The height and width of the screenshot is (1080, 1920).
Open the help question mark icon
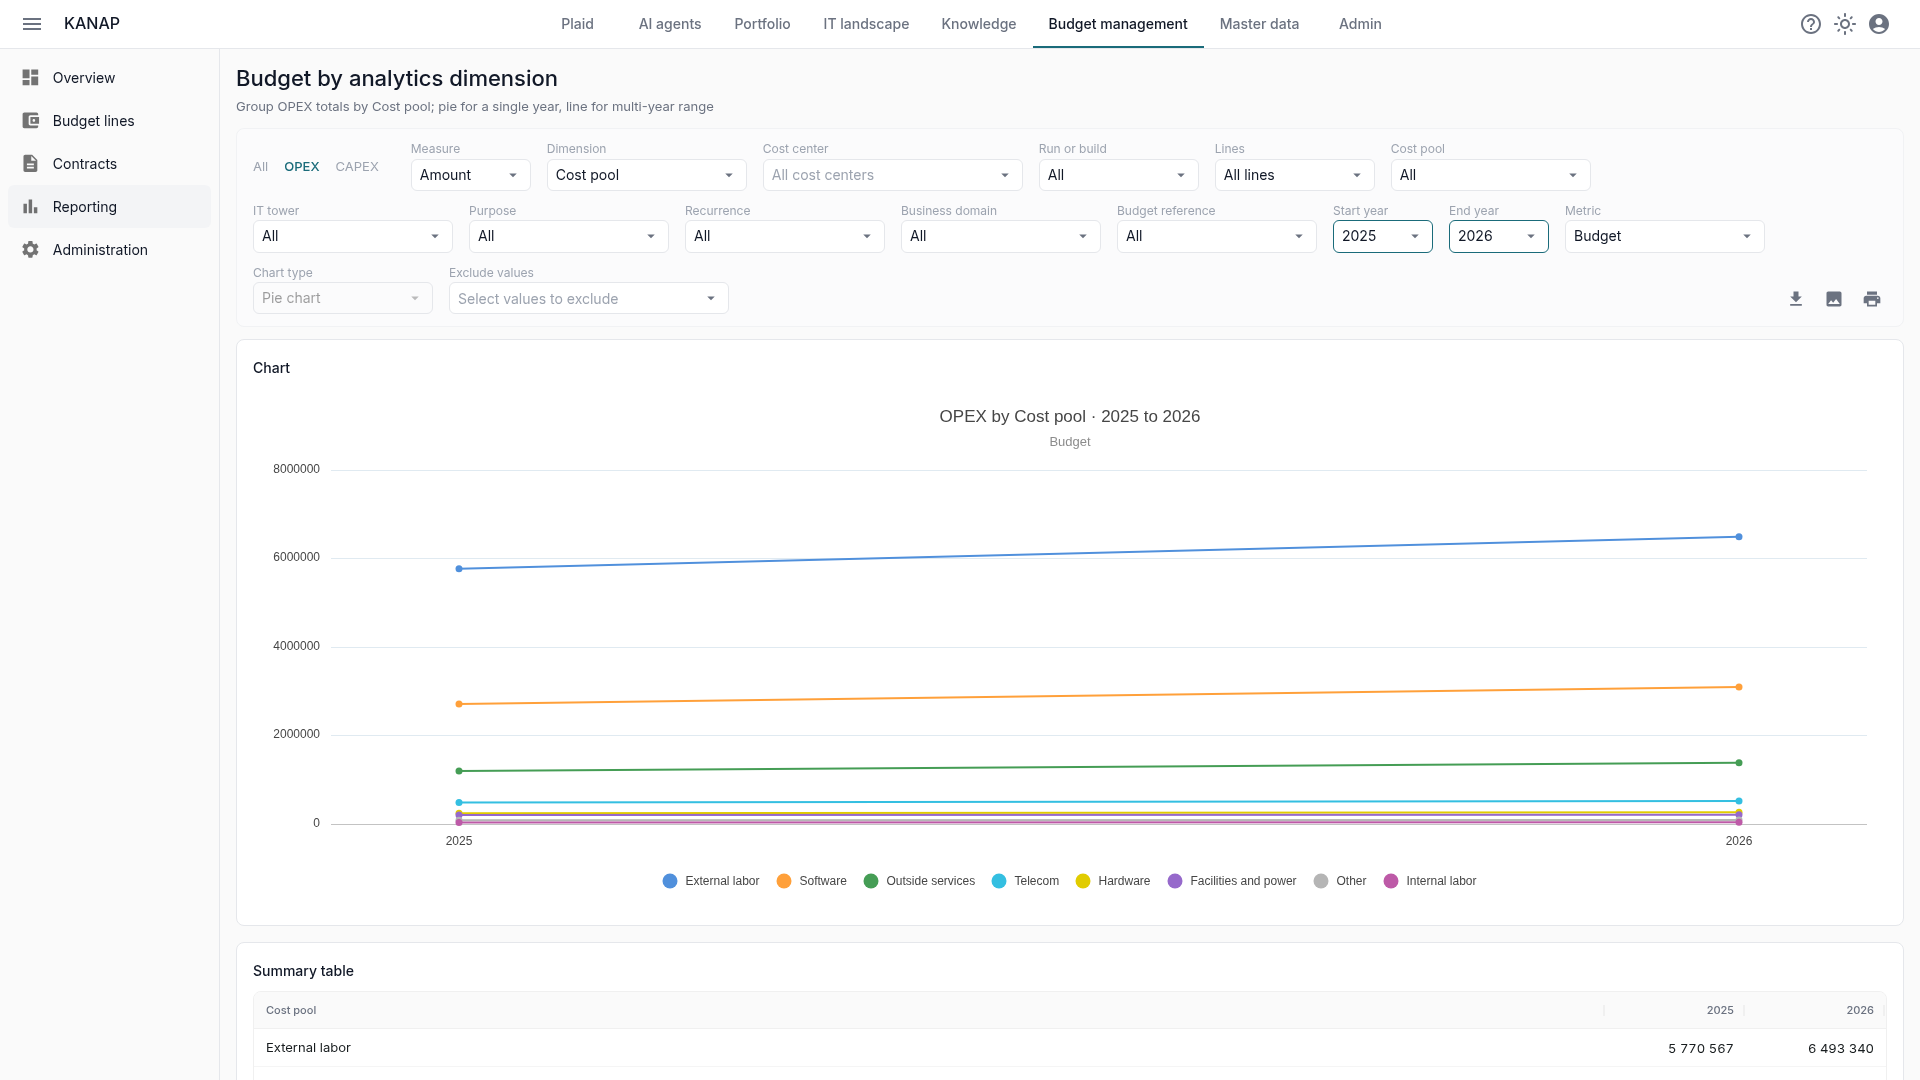[1811, 24]
